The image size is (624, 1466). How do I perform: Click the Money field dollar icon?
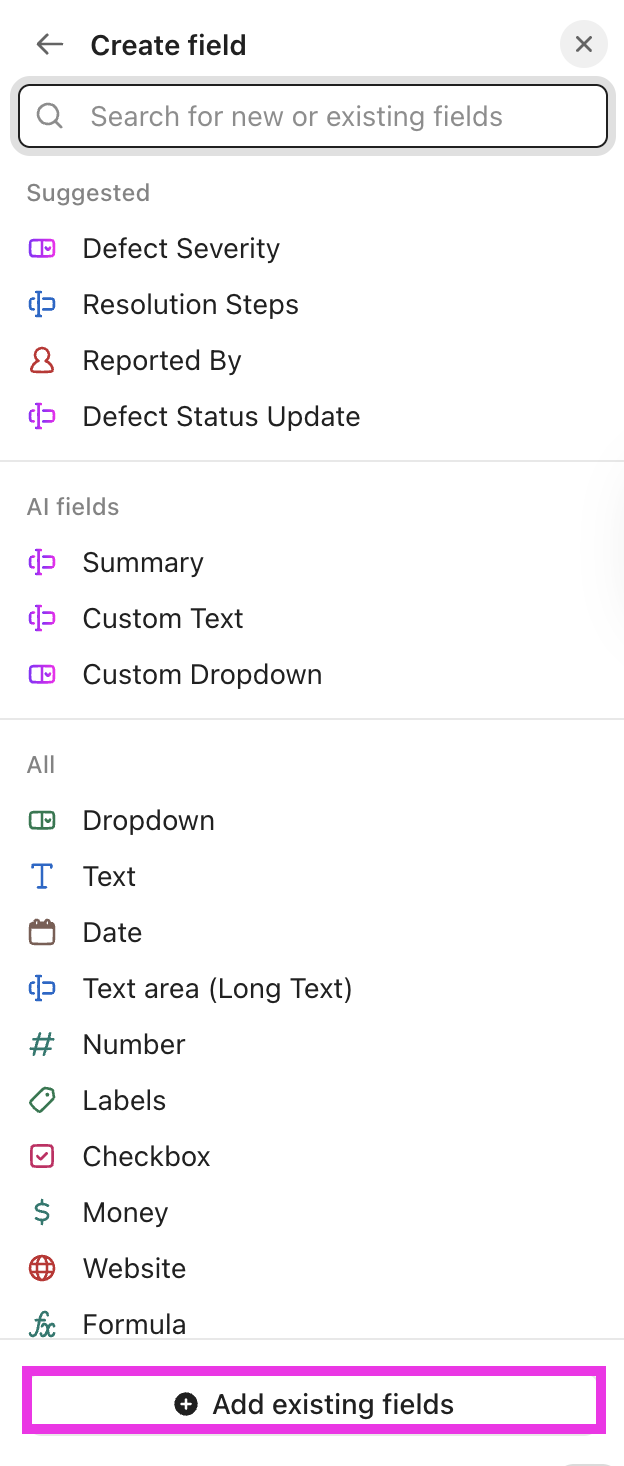click(x=41, y=1212)
